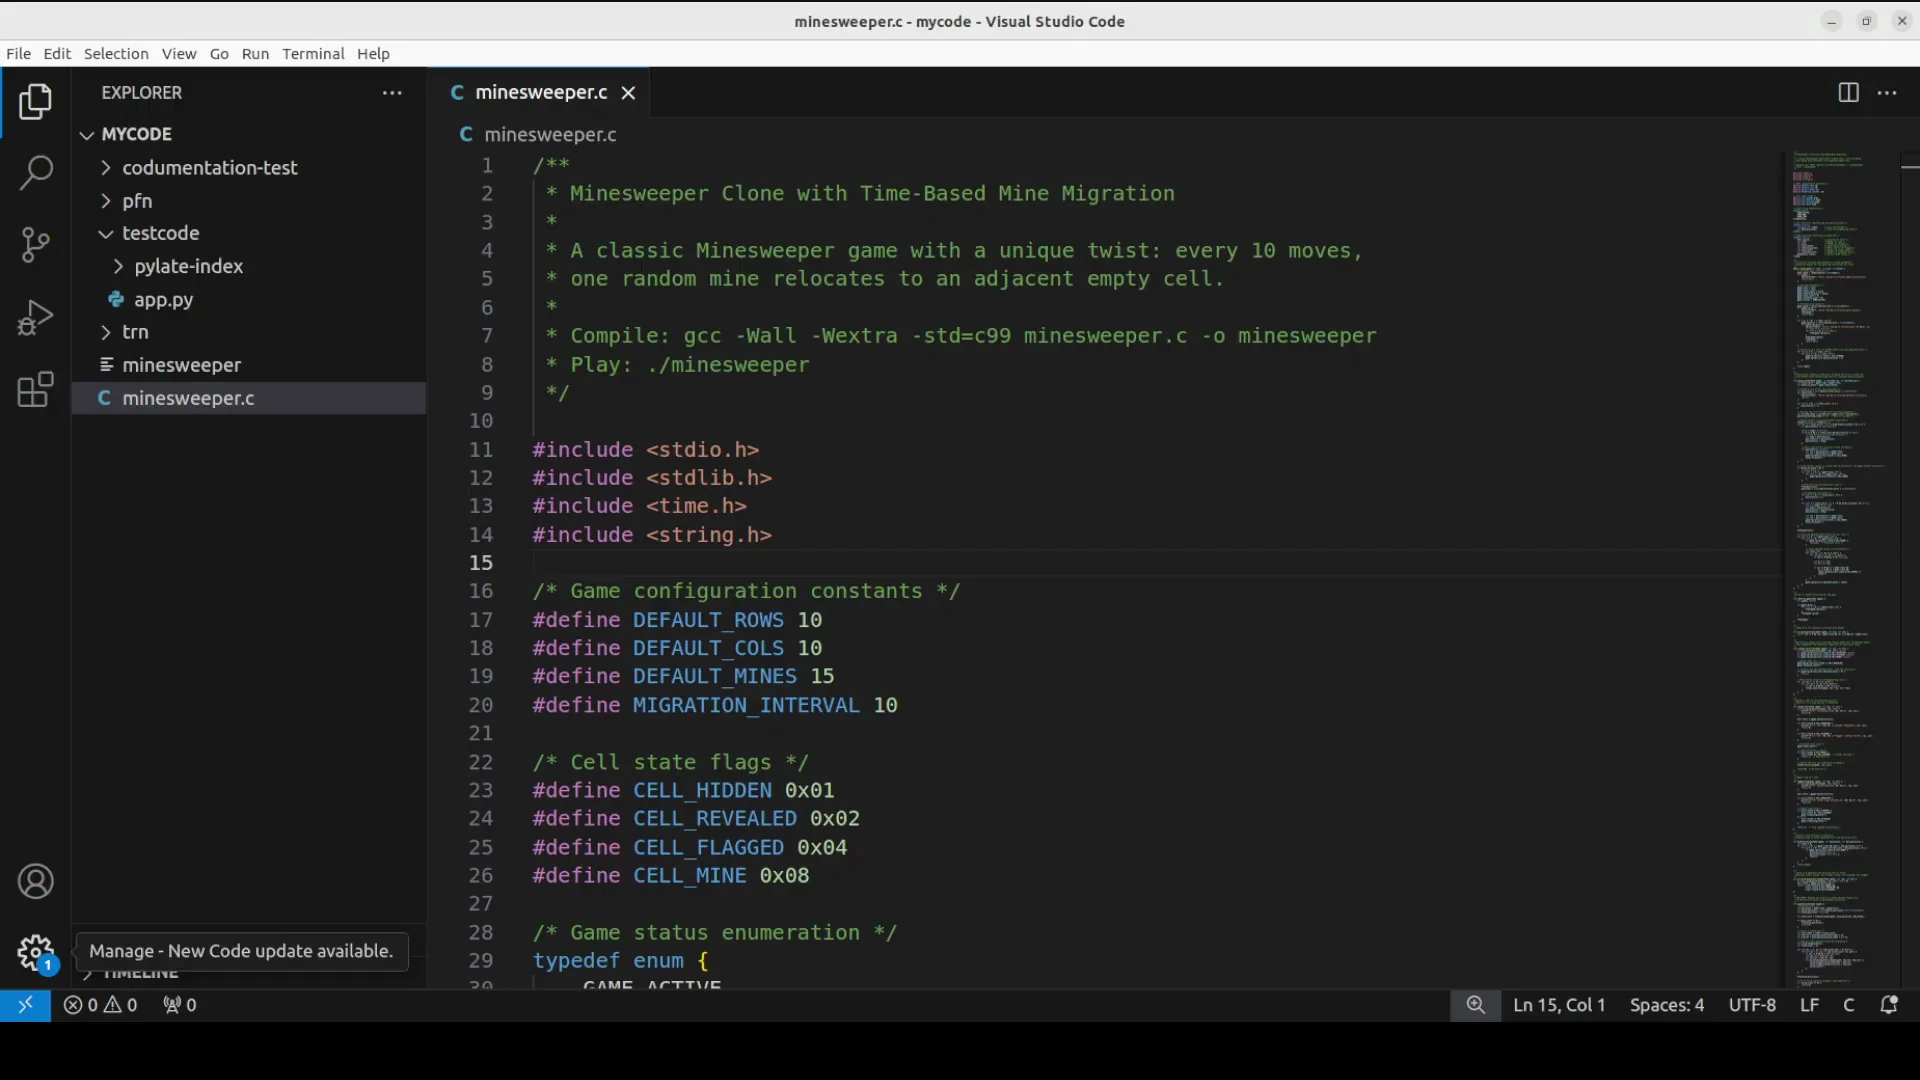1920x1080 pixels.
Task: Click the zoom magnifier status bar icon
Action: 1475,1005
